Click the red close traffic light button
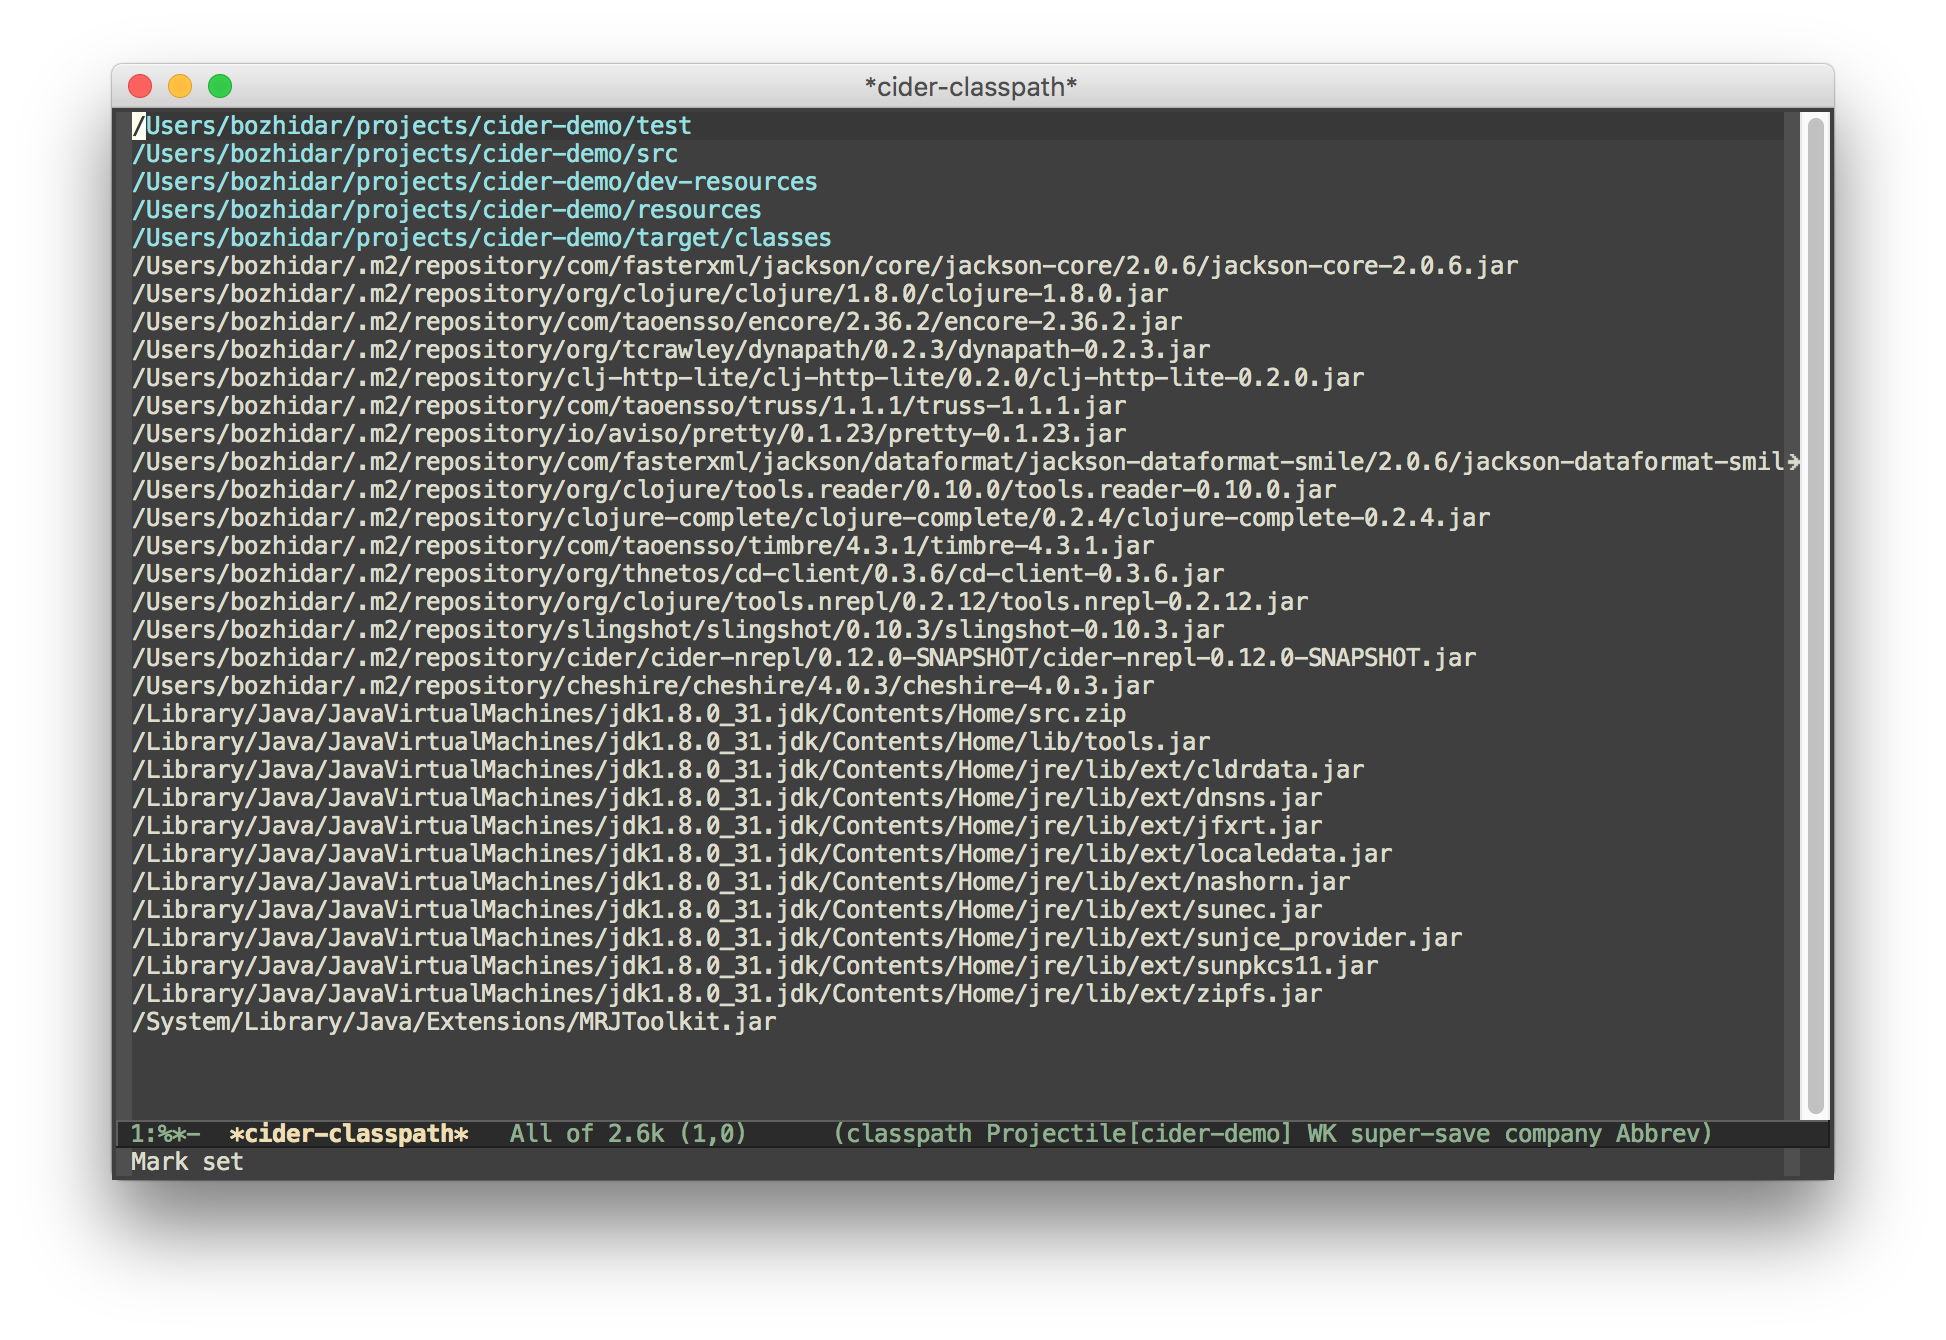 pyautogui.click(x=140, y=86)
